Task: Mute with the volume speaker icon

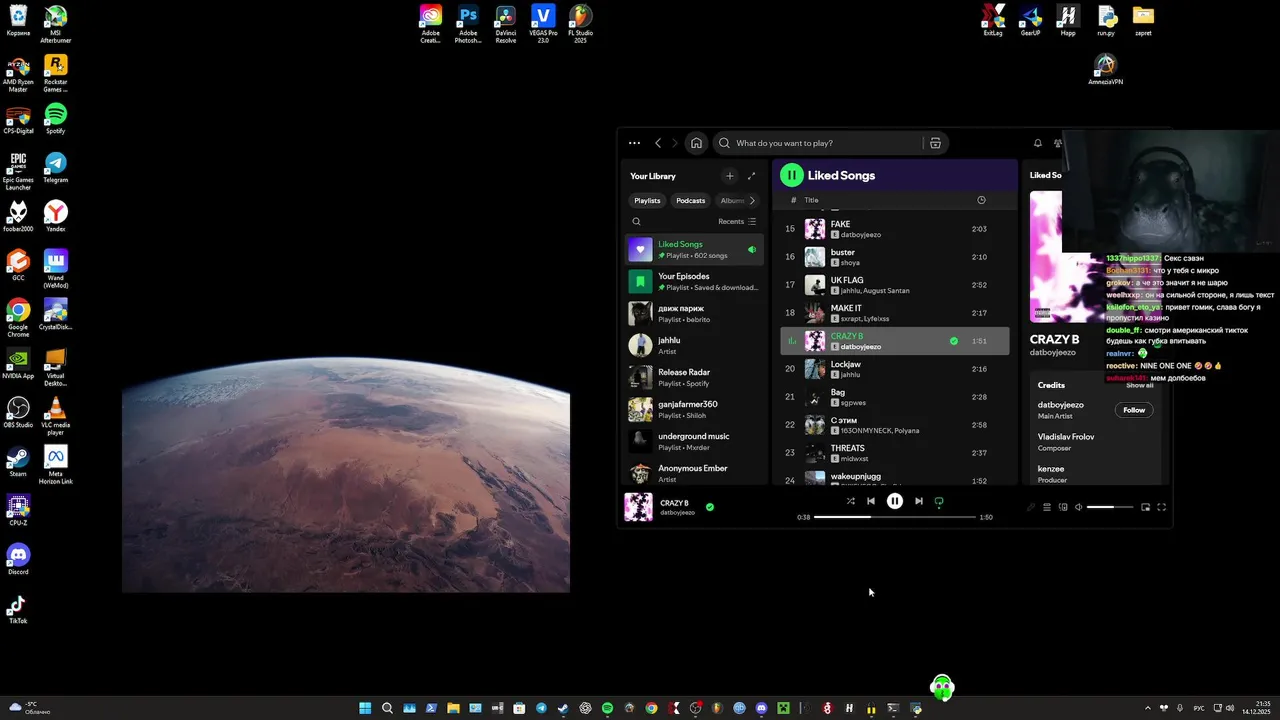Action: click(x=1078, y=507)
